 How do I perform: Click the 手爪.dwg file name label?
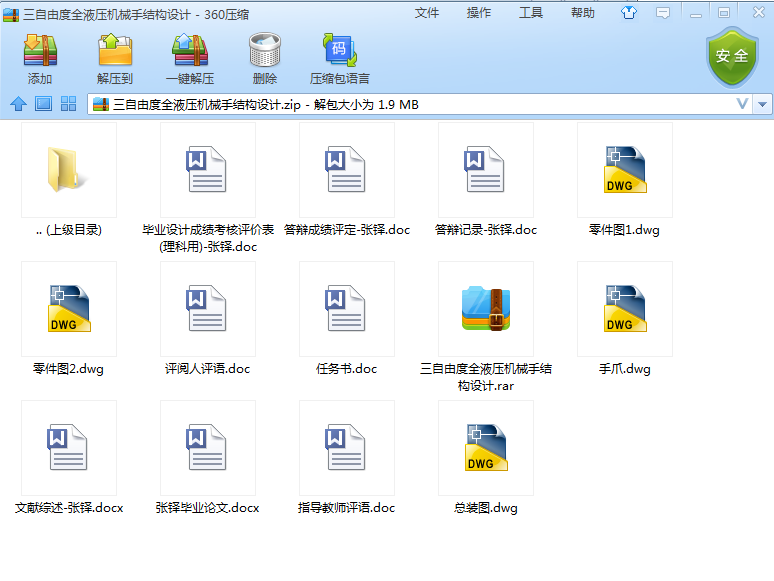pos(625,369)
